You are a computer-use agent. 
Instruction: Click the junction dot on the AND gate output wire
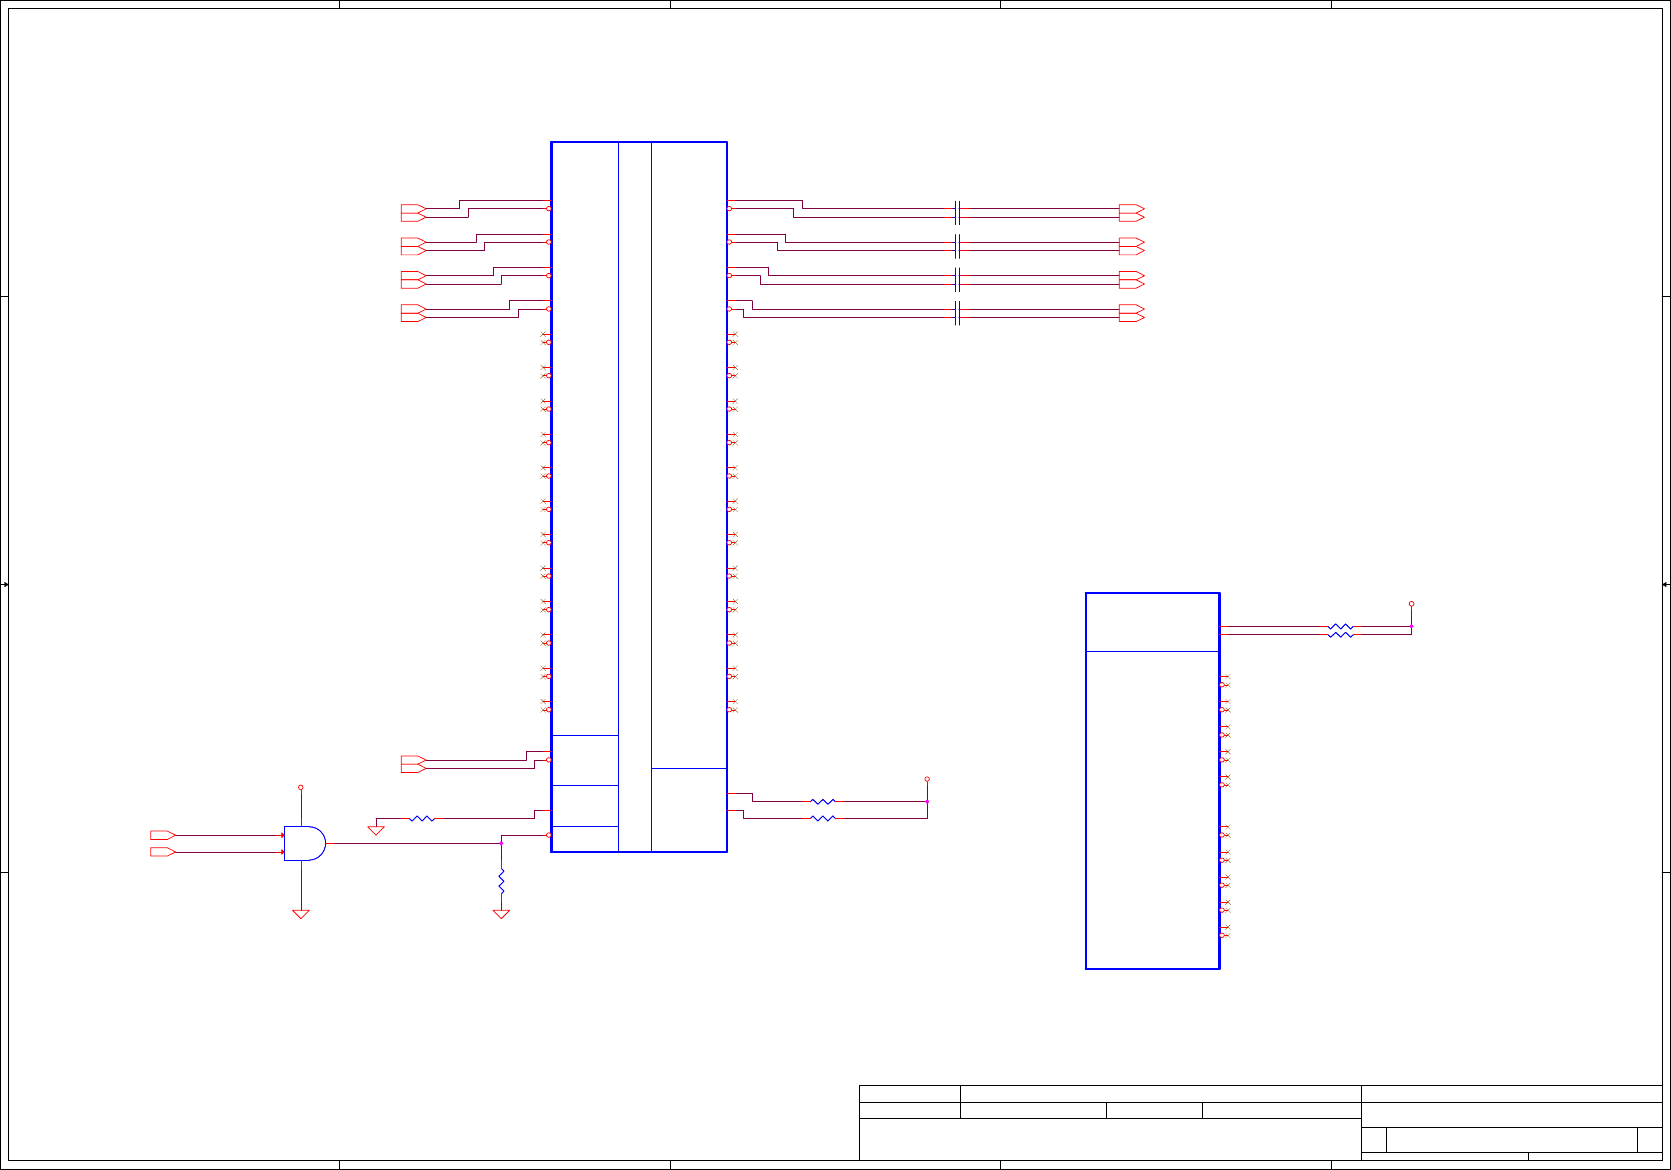pyautogui.click(x=501, y=843)
